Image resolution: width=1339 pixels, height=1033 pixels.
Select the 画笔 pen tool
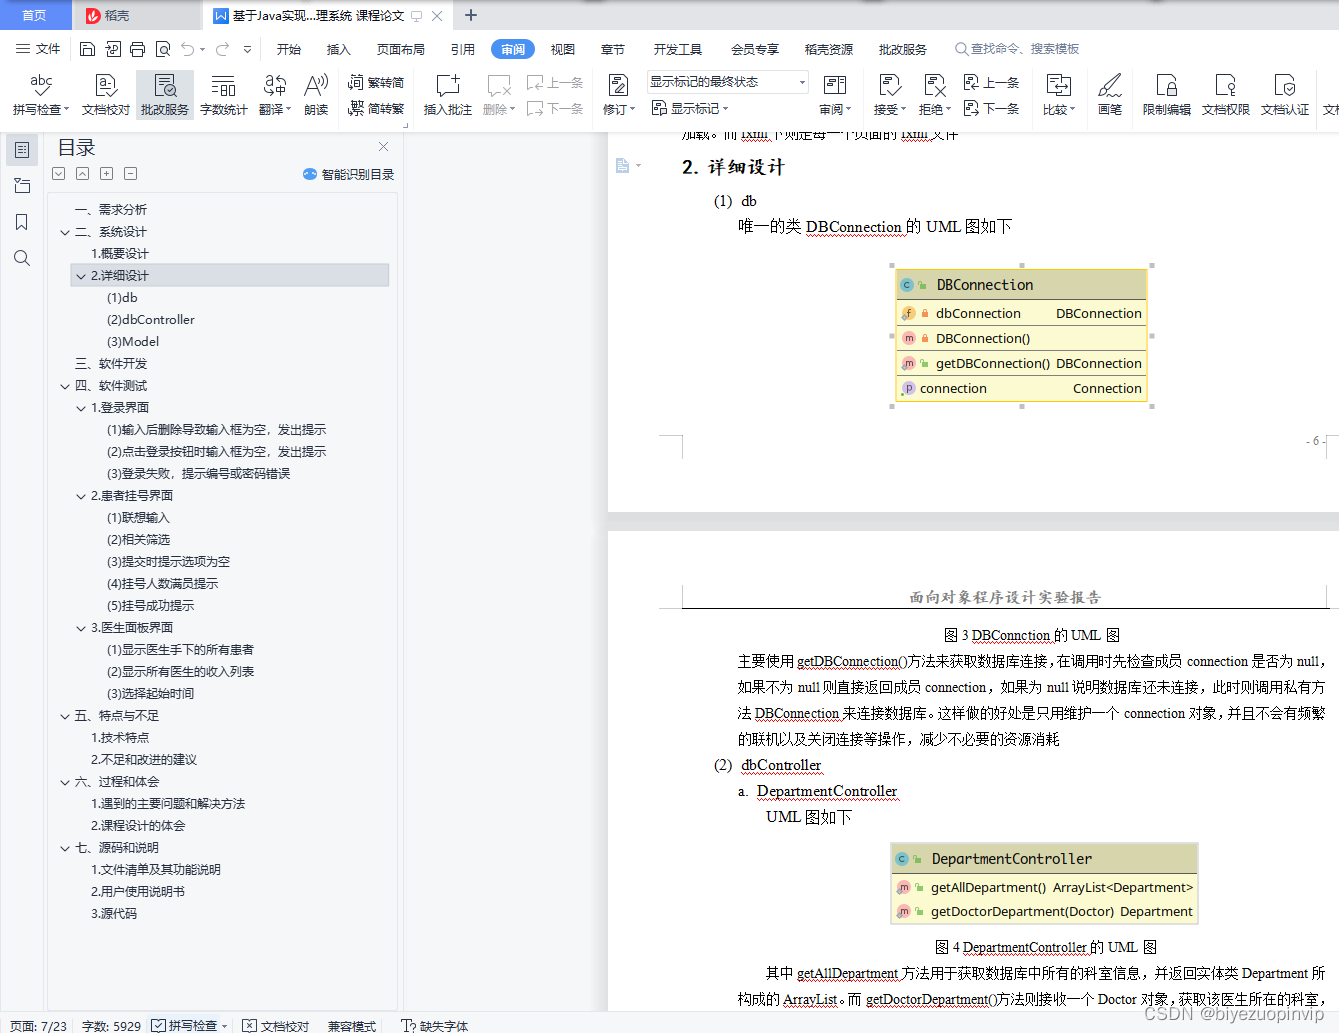click(x=1110, y=95)
